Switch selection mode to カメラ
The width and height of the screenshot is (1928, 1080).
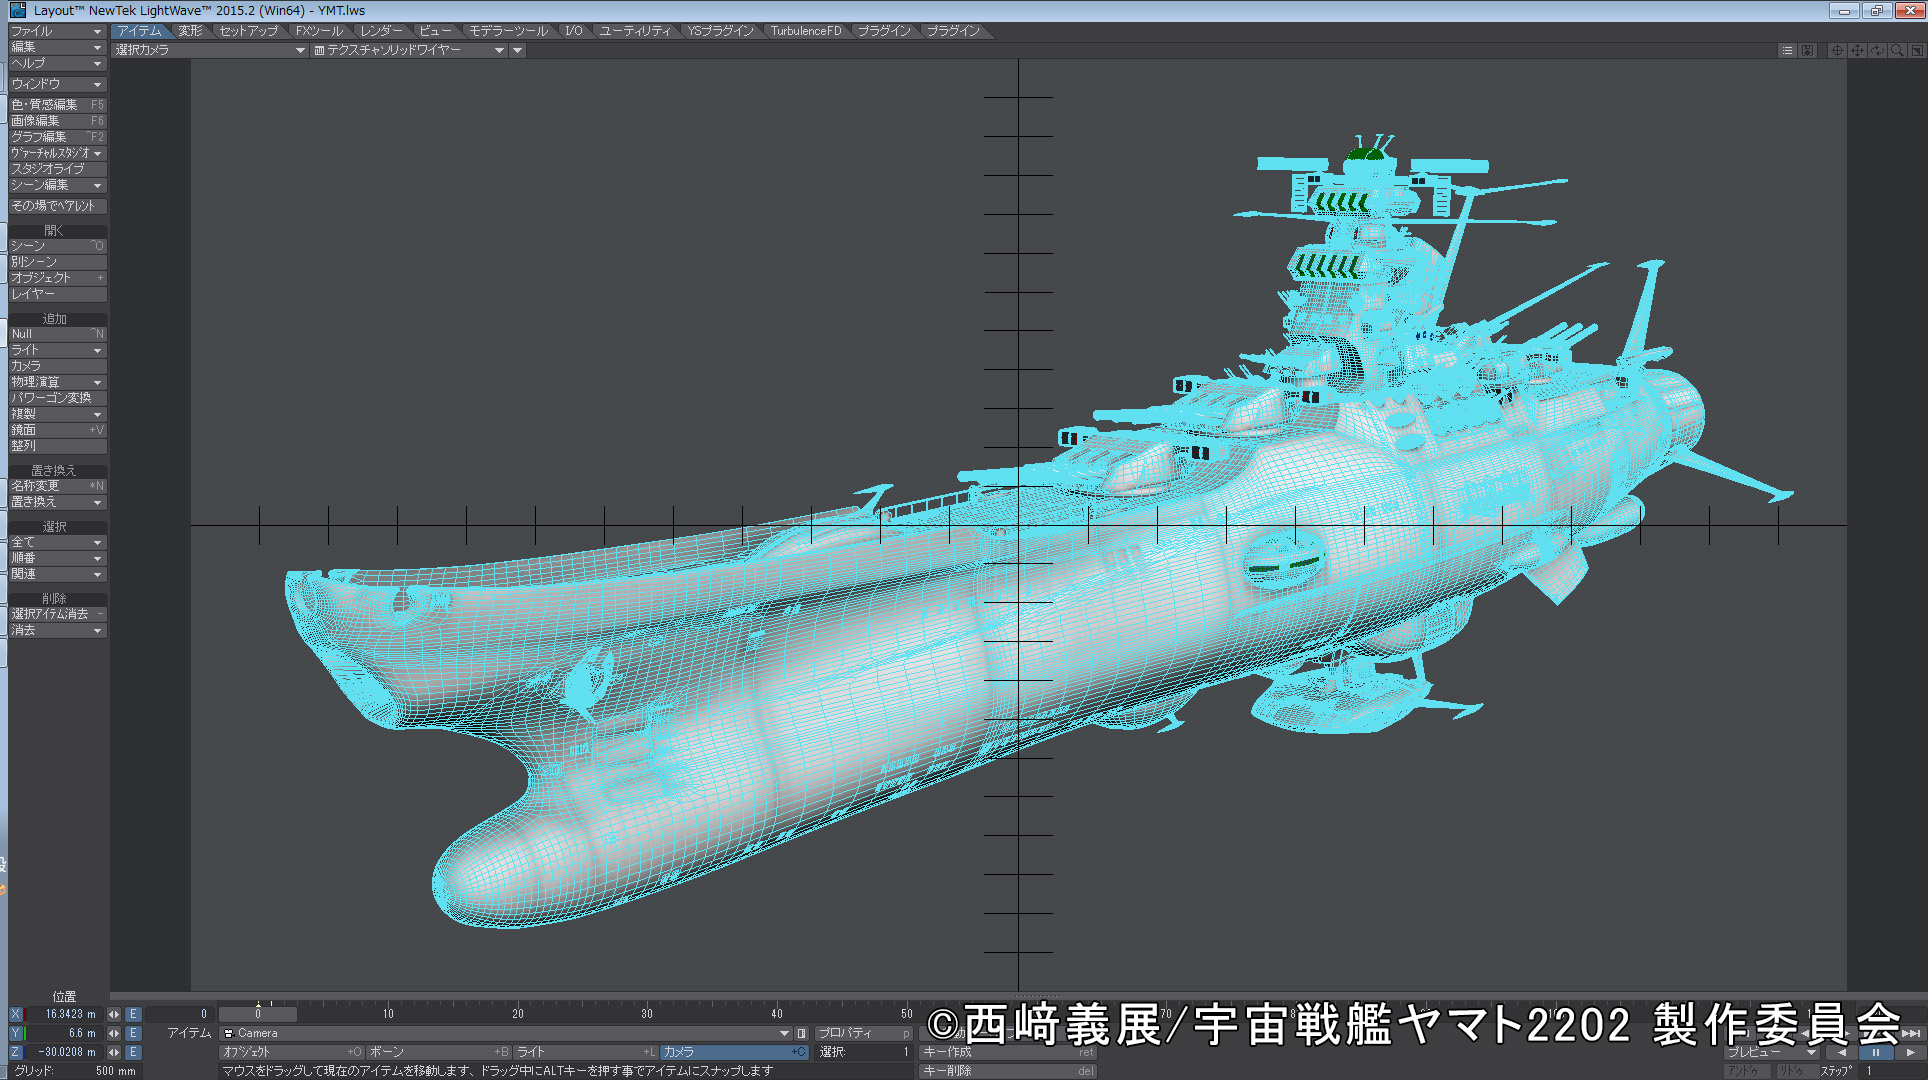pos(734,1052)
